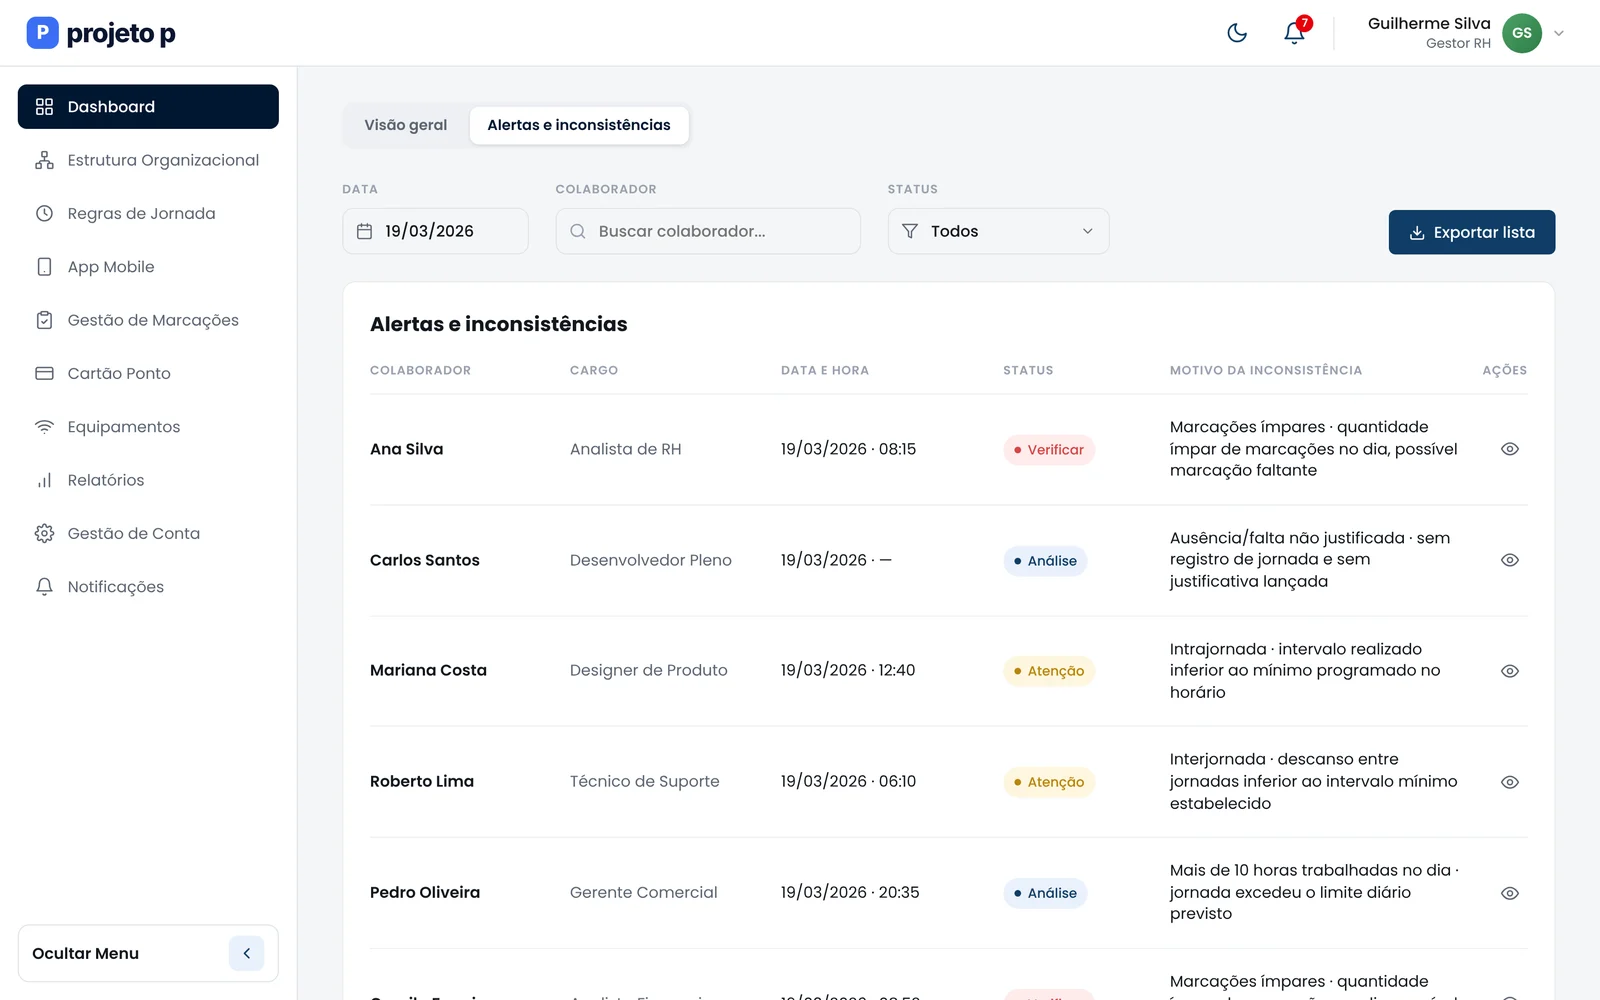This screenshot has height=1000, width=1600.
Task: Select Alertas e inconsistências tab
Action: pyautogui.click(x=579, y=125)
